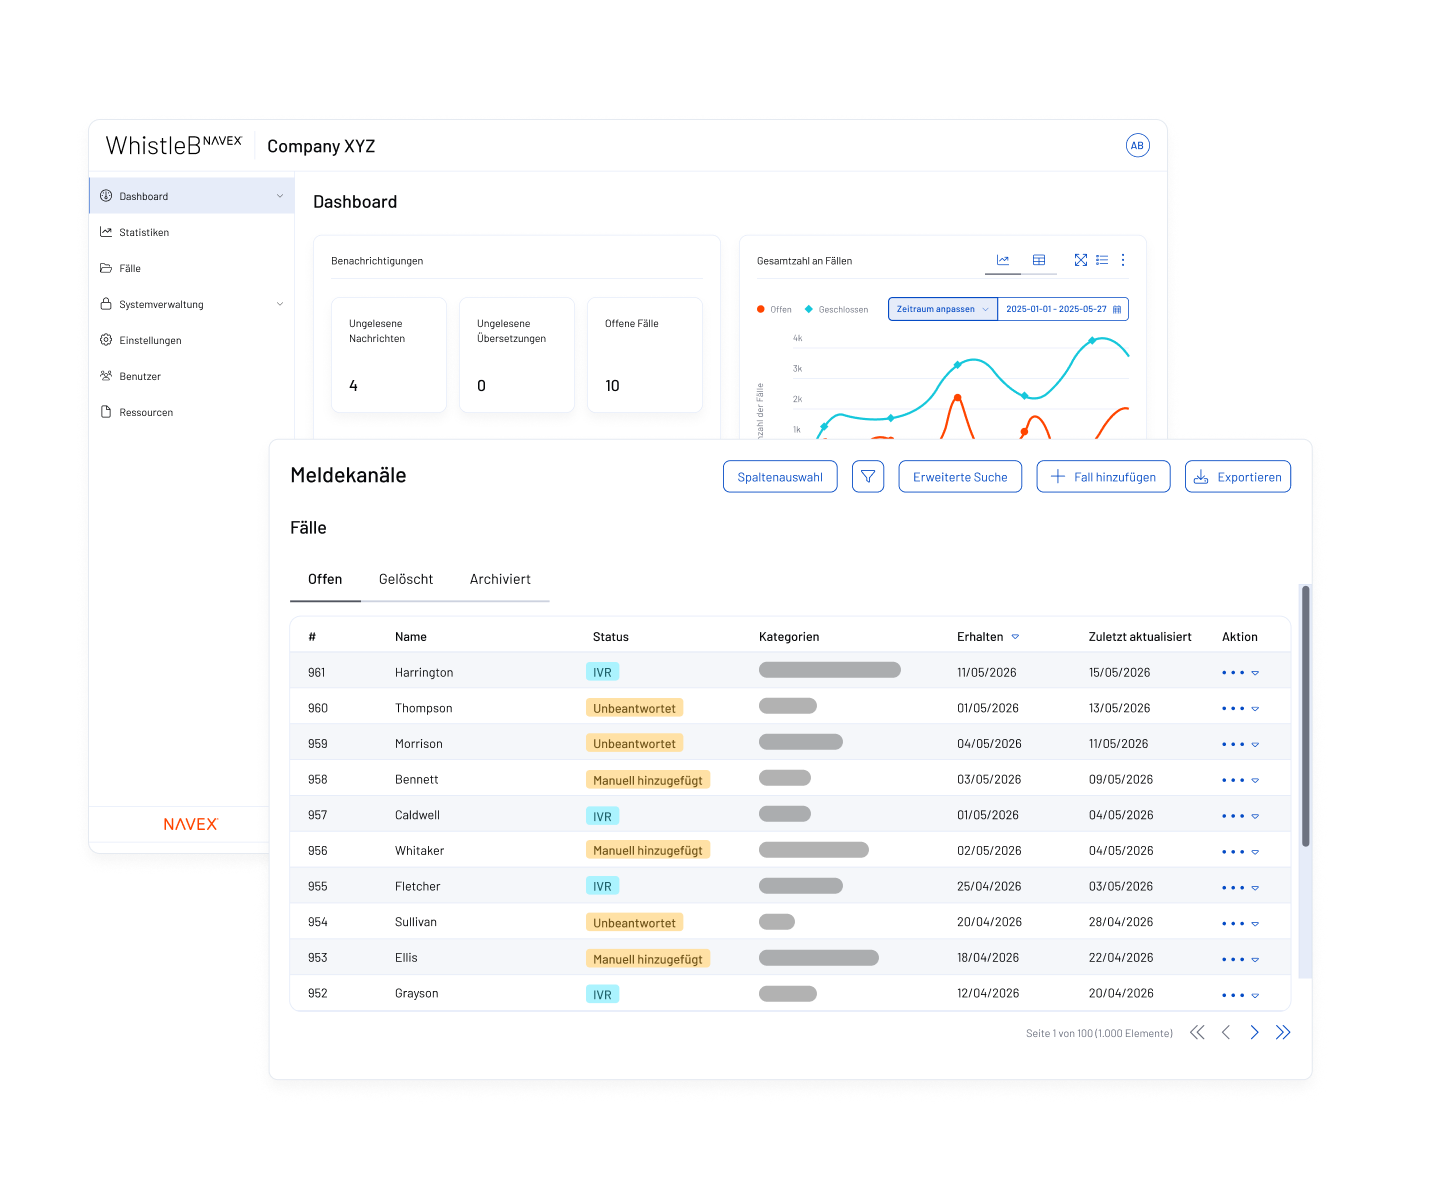Screen dimensions: 1440x1200
Task: Open actions dots for case 958 Bennett
Action: pyautogui.click(x=1233, y=780)
